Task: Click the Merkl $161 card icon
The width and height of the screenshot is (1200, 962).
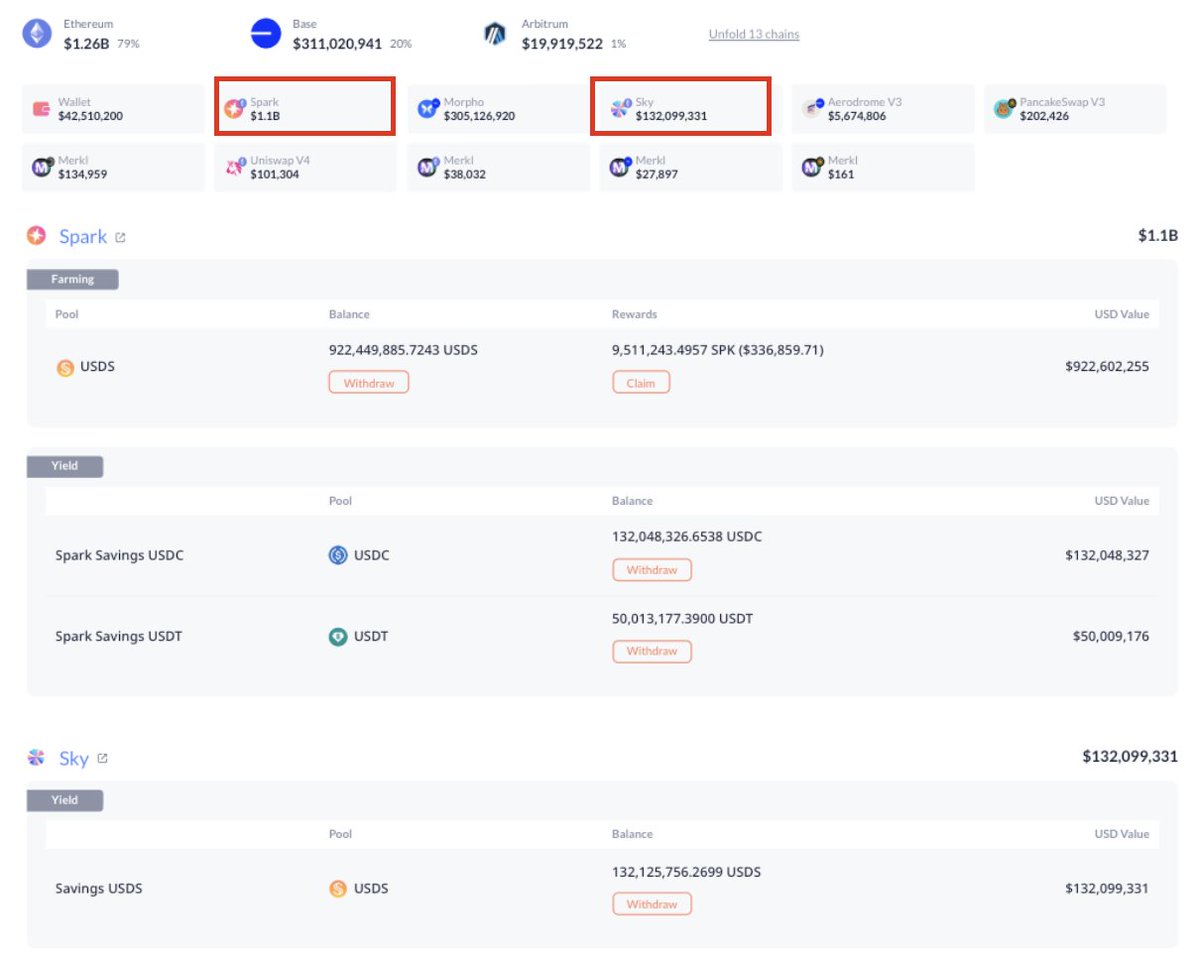Action: coord(812,167)
